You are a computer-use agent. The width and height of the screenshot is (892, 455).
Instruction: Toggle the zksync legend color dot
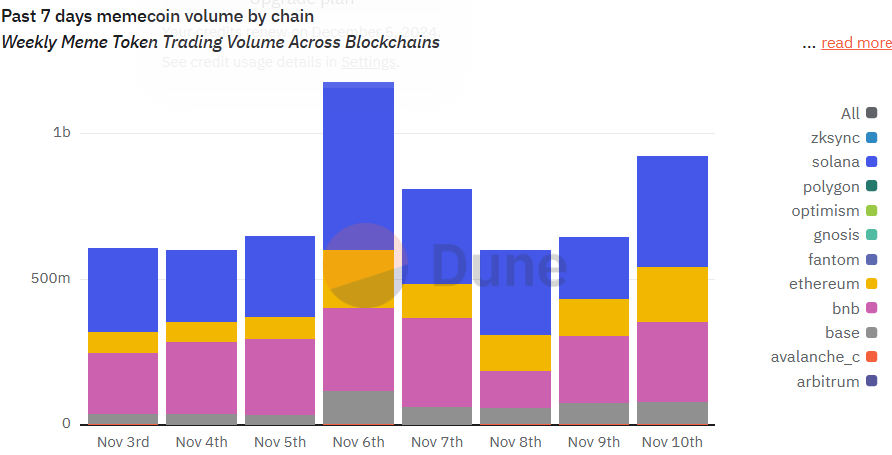pos(872,138)
